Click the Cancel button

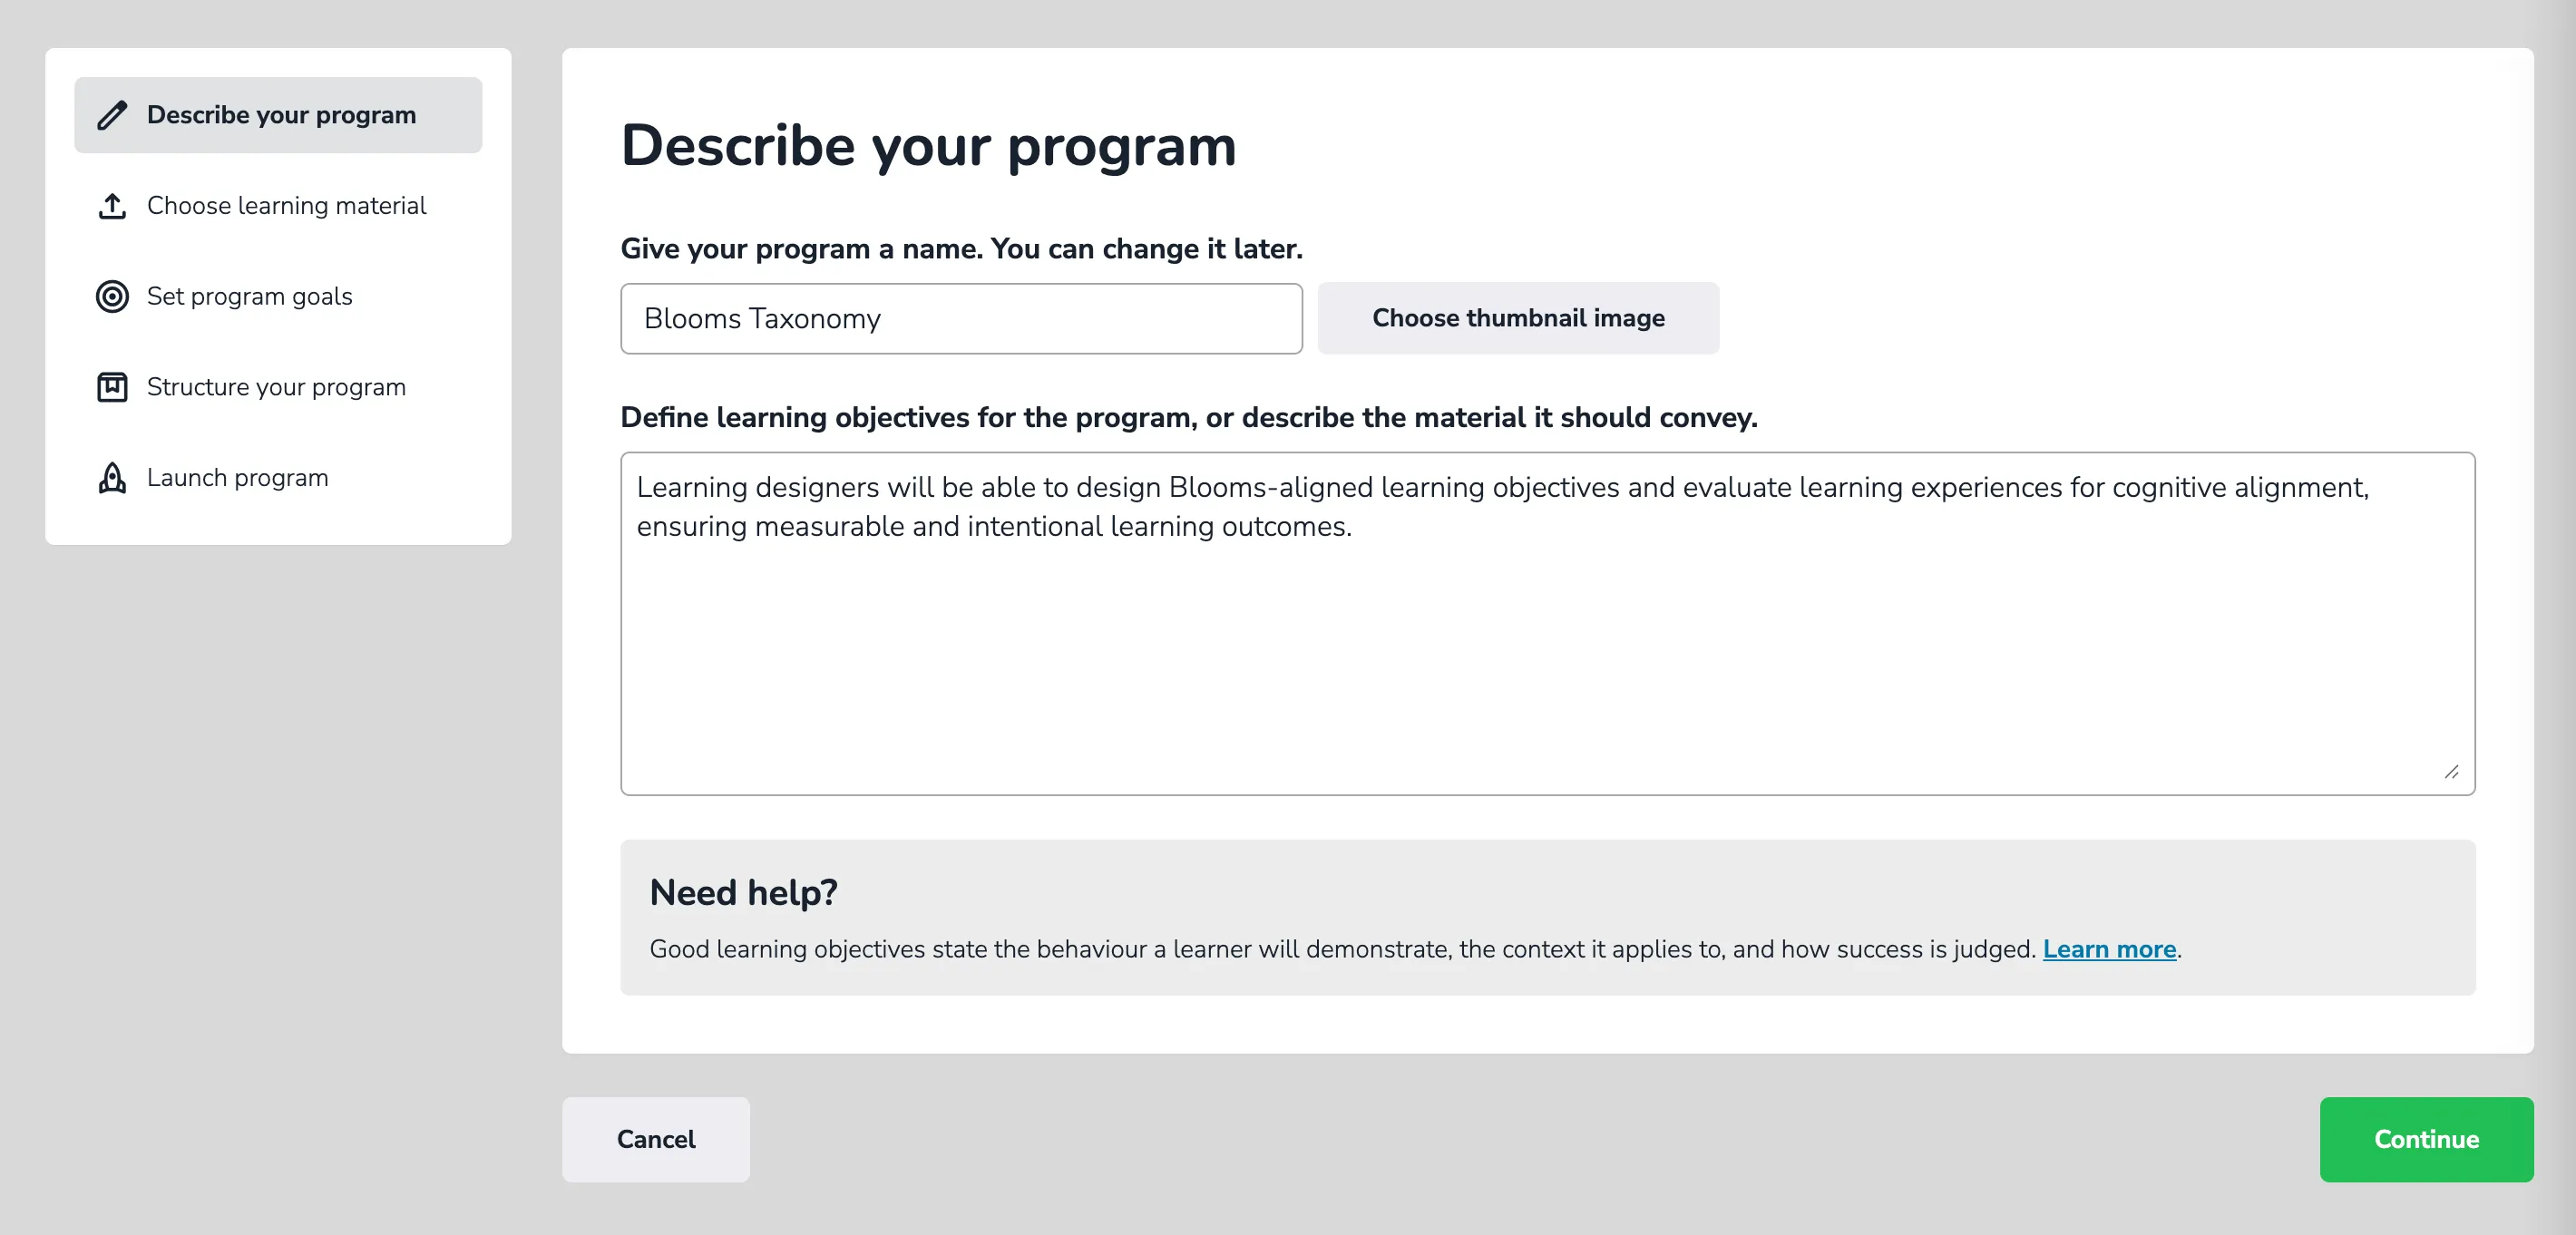coord(655,1139)
